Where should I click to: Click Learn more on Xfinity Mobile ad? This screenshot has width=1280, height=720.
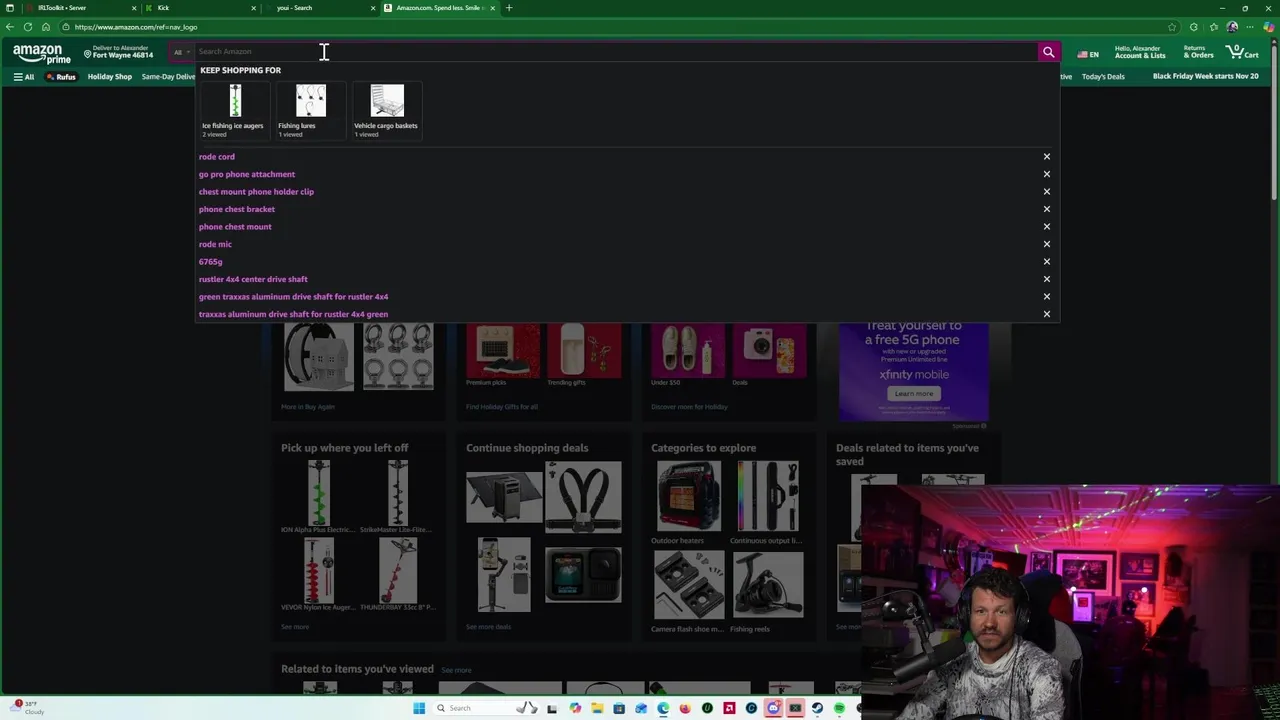[x=913, y=394]
